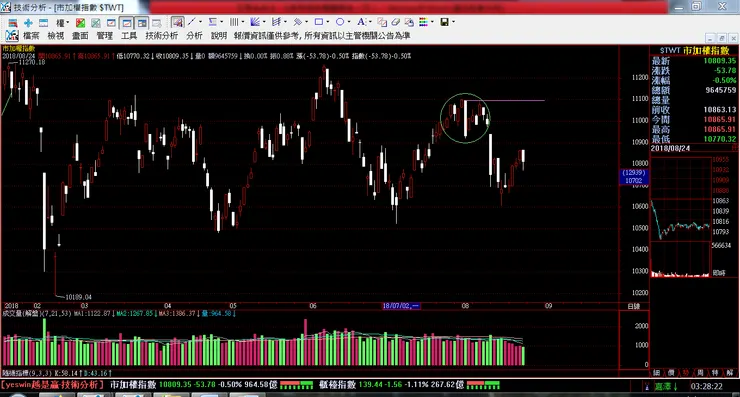Open the 技術分析 menu
This screenshot has width=740, height=397.
point(162,35)
